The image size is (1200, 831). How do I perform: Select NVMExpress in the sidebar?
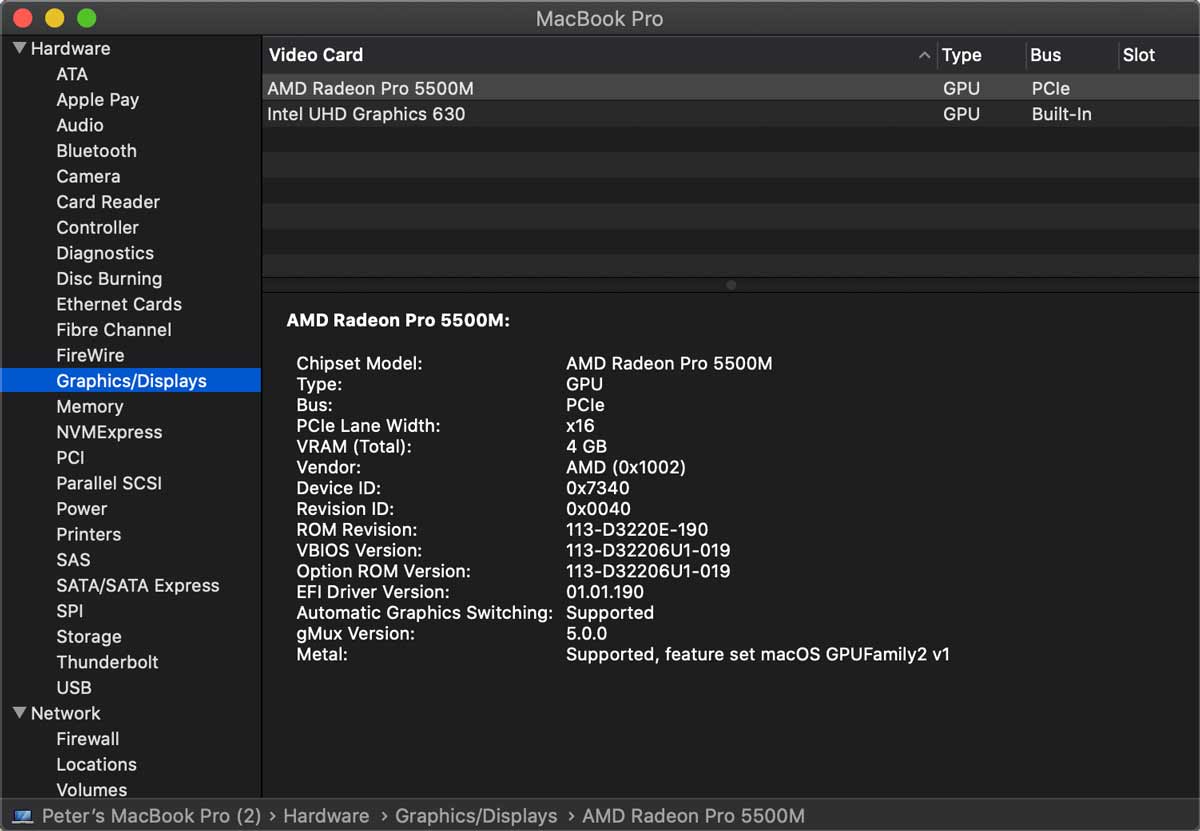(109, 432)
